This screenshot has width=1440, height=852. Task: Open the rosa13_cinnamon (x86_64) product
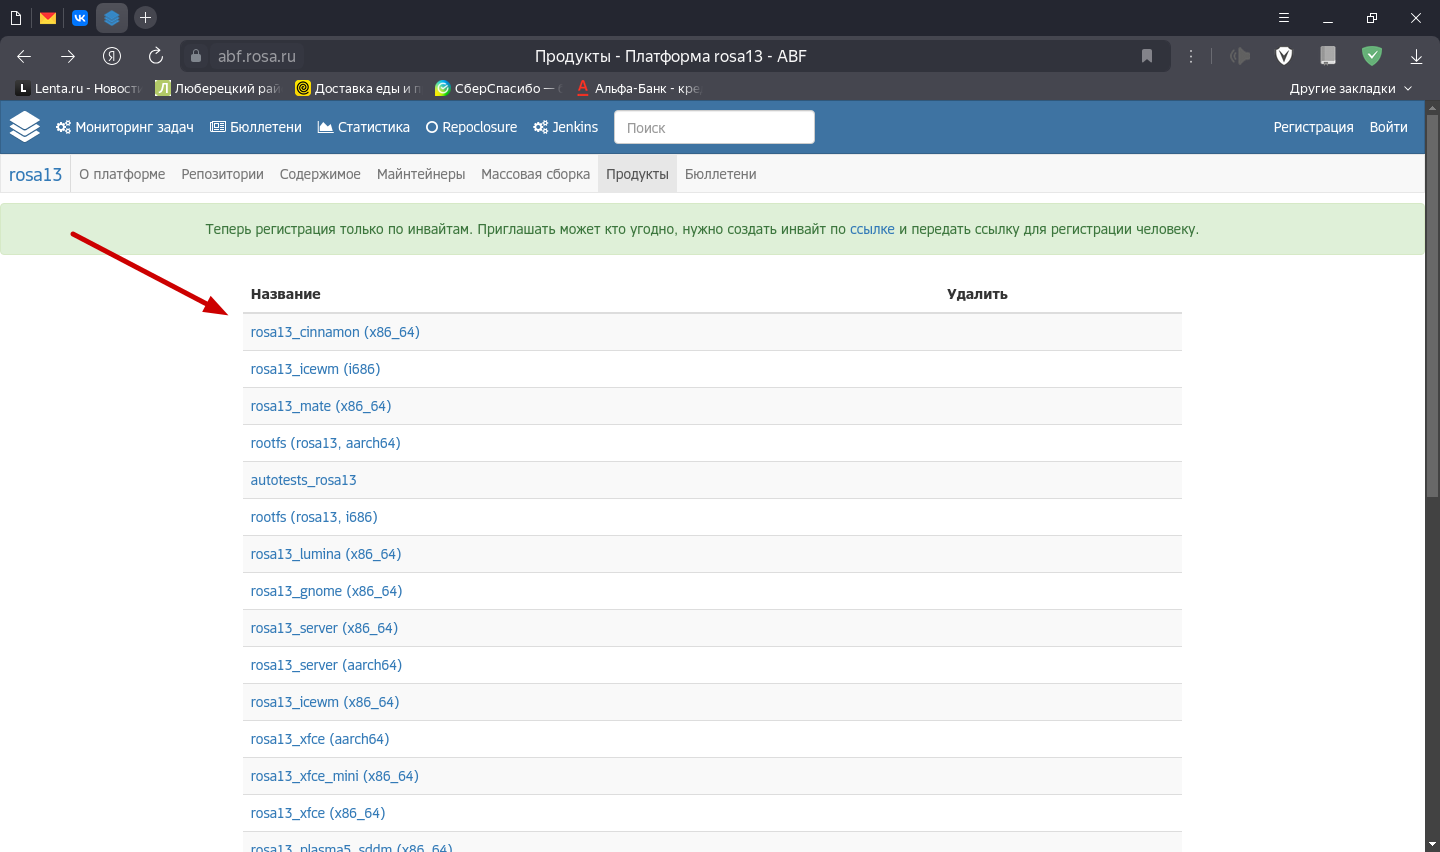click(335, 332)
